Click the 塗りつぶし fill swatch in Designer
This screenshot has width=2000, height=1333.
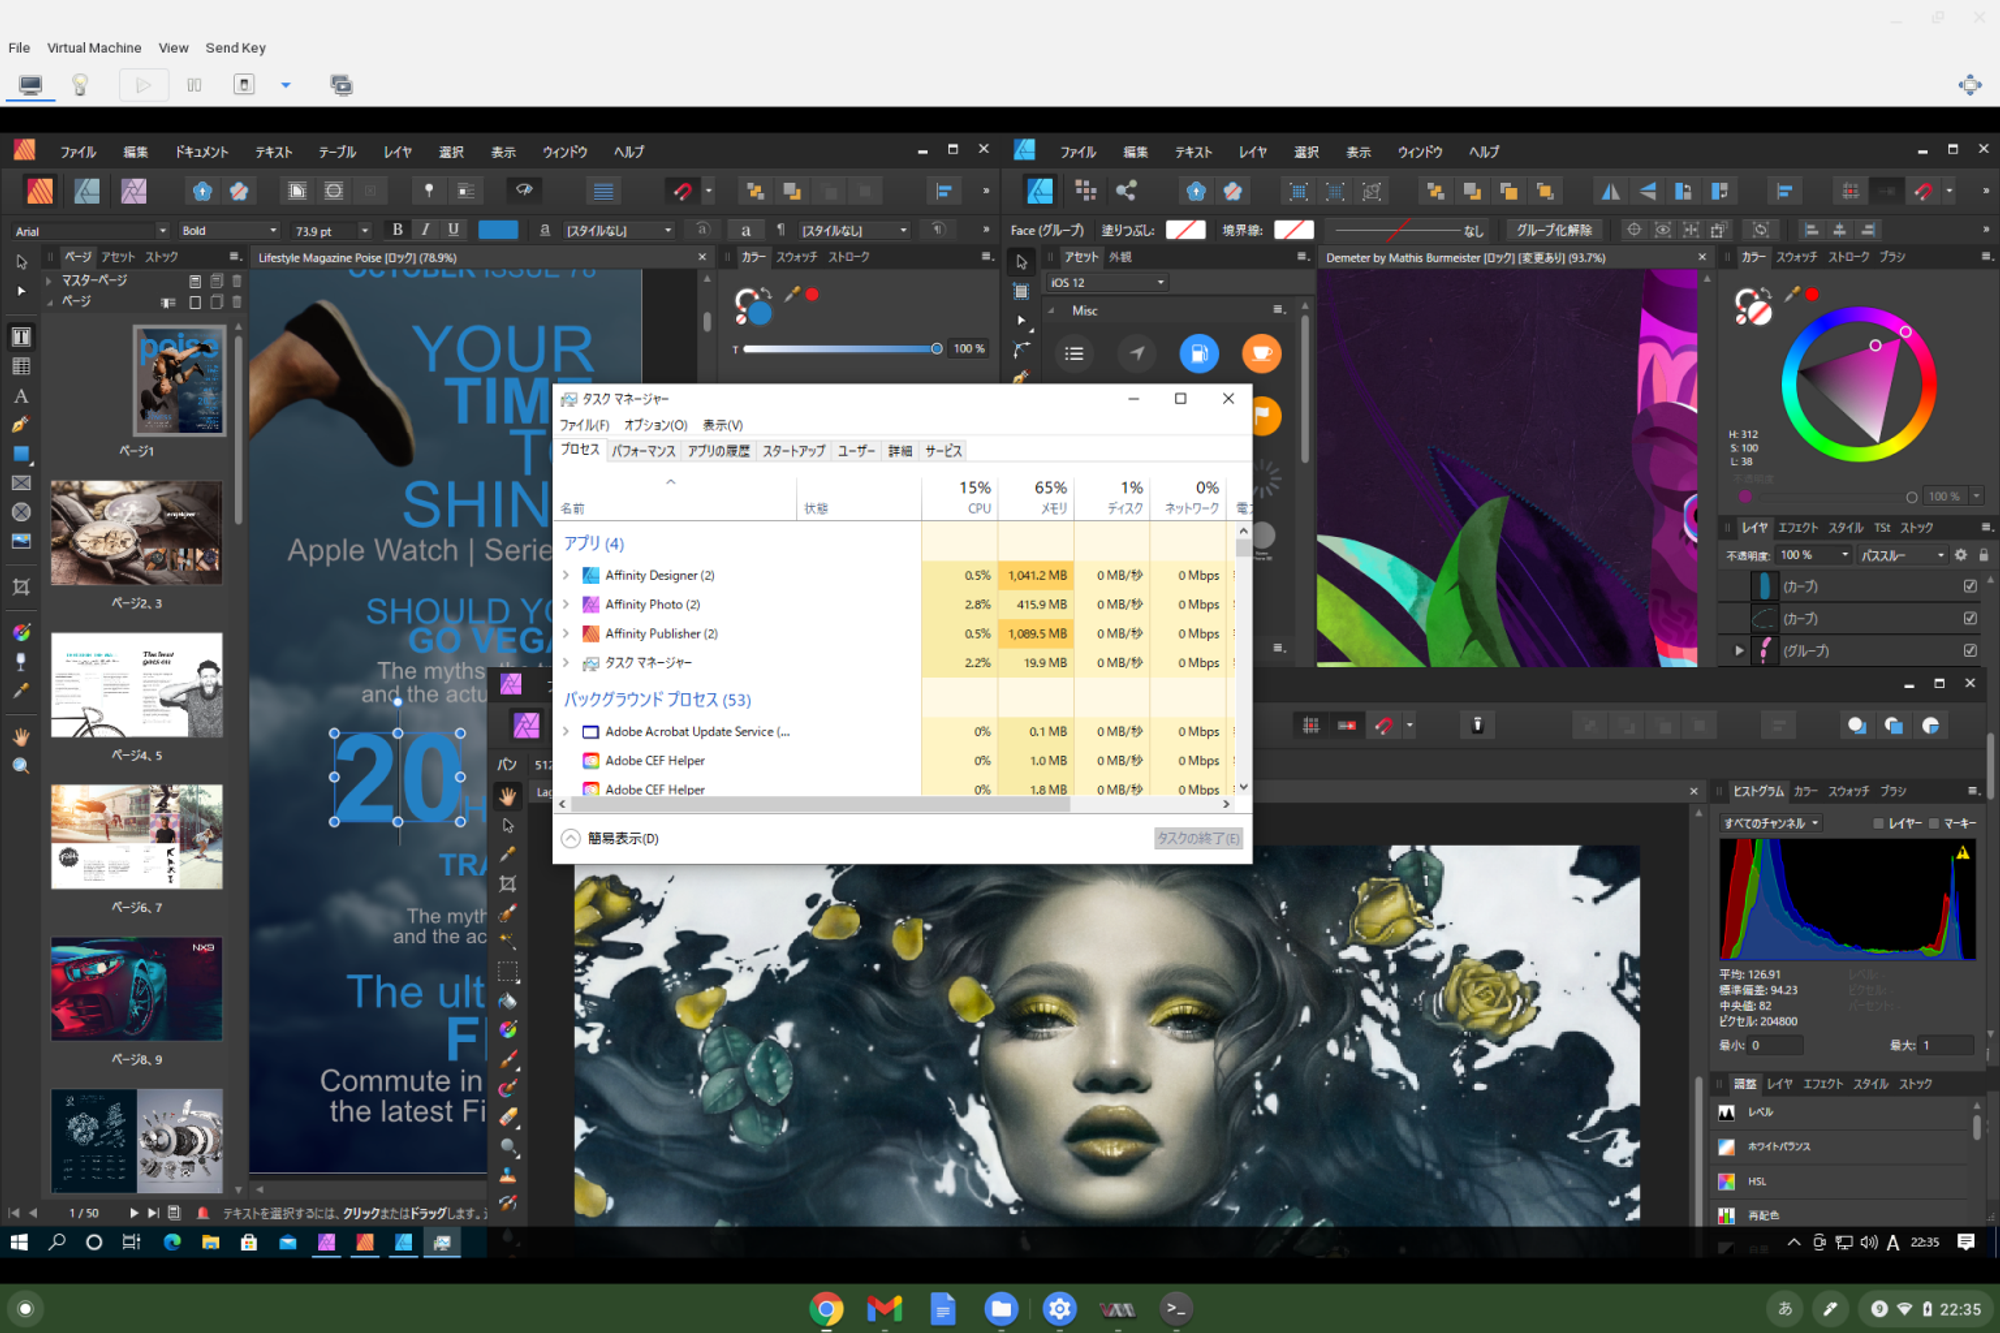(1185, 230)
